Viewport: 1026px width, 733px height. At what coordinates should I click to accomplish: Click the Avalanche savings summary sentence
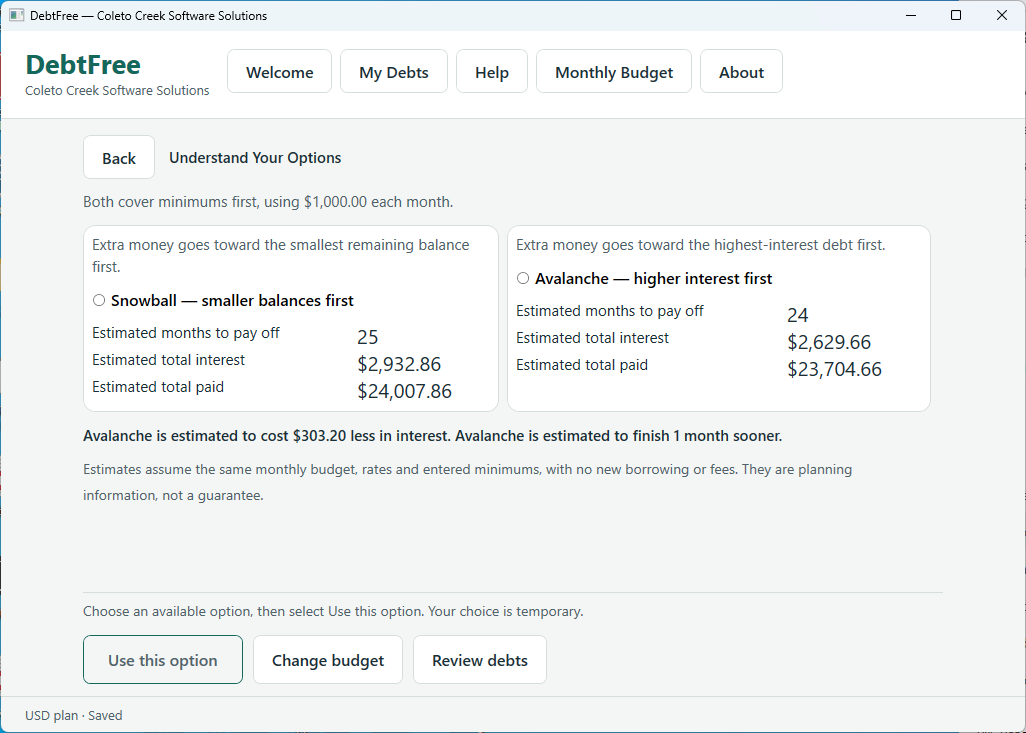[x=433, y=436]
